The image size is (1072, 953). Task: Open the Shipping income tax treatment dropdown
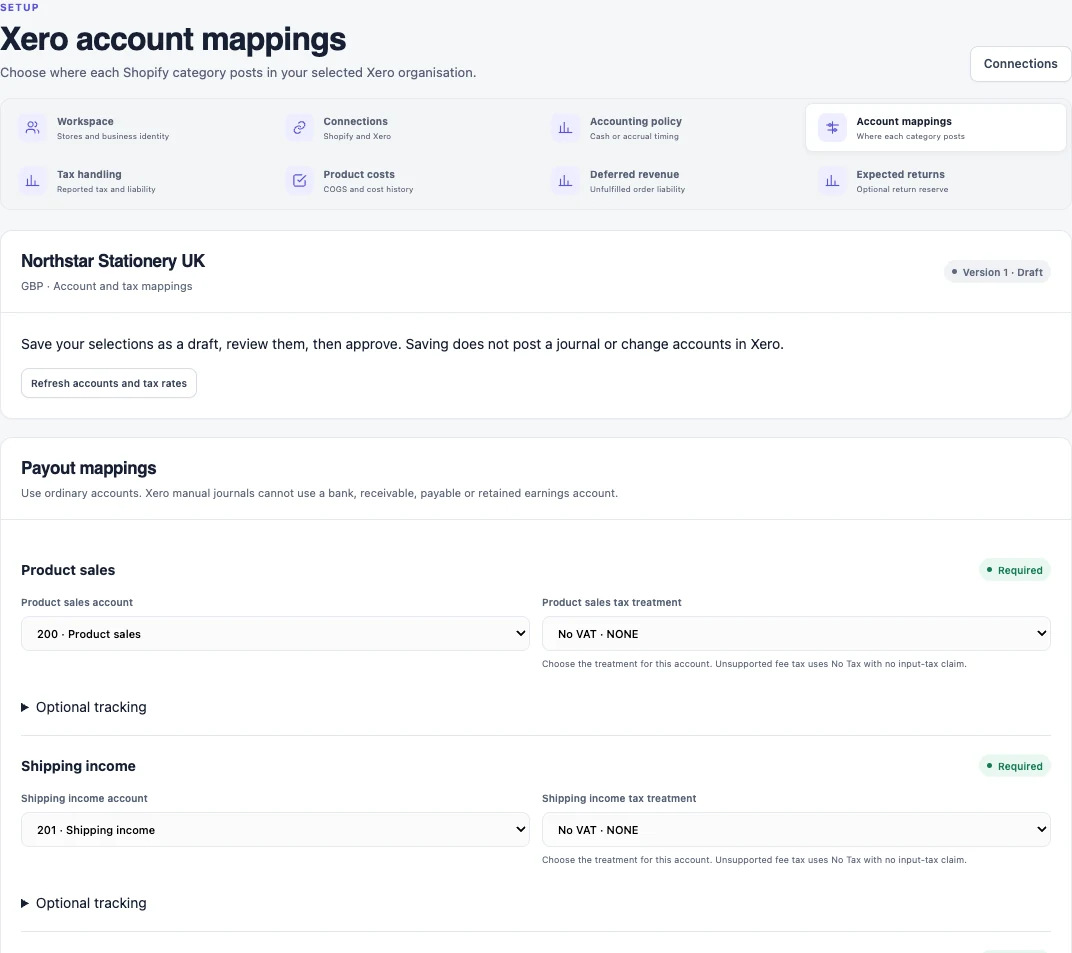[796, 829]
